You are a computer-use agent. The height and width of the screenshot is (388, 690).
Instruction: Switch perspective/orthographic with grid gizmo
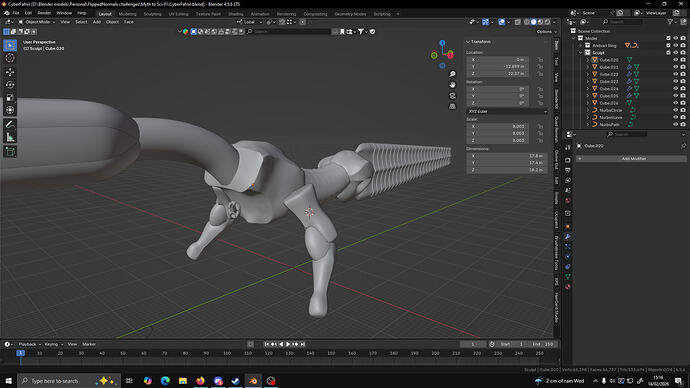[x=452, y=106]
